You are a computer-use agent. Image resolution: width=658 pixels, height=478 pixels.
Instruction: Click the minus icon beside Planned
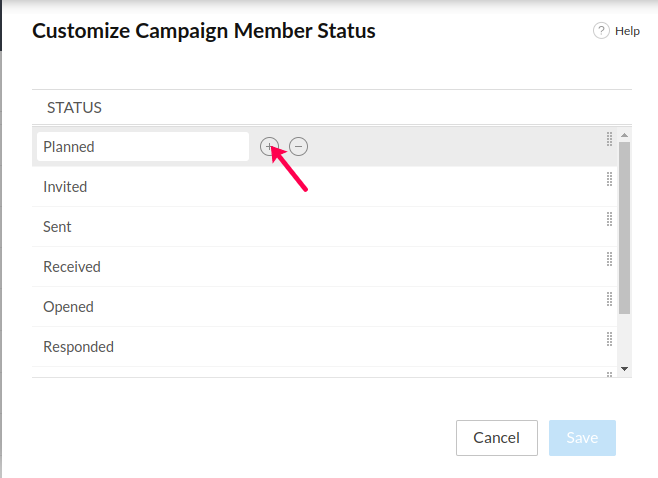tap(299, 146)
